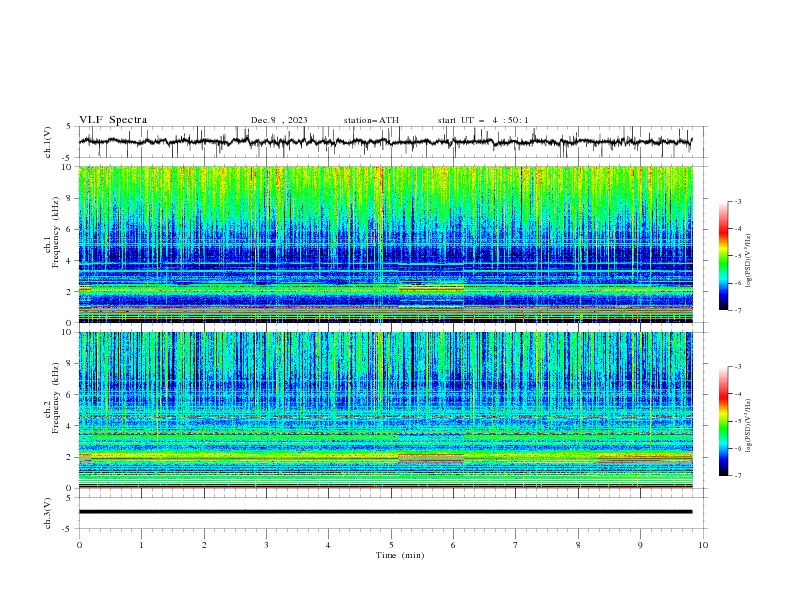Click the '-5' tick on ch.1(V) axis
792x612 pixels.
[x=67, y=158]
